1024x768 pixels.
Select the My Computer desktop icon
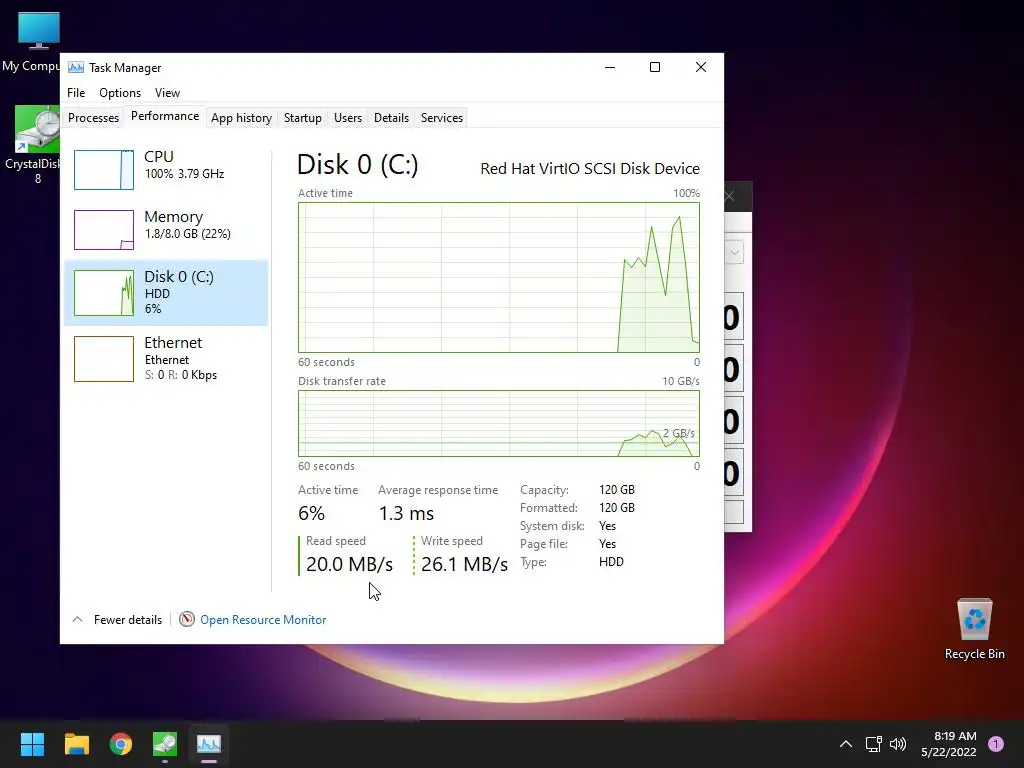(31, 42)
